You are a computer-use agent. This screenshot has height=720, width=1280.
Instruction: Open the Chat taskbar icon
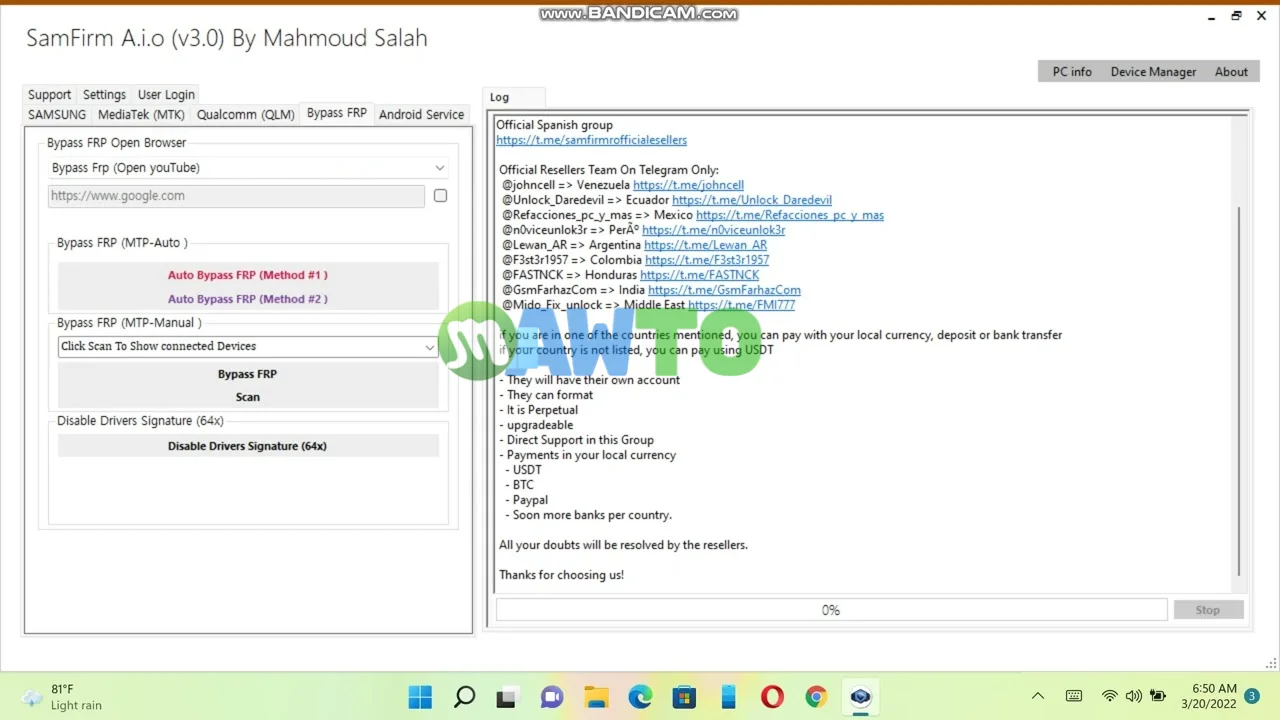(x=551, y=697)
